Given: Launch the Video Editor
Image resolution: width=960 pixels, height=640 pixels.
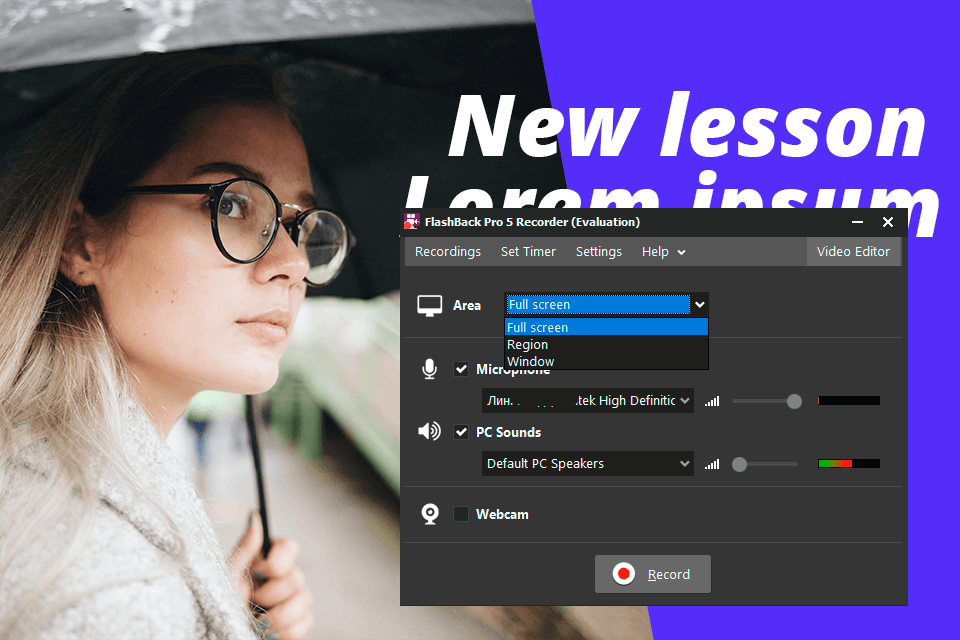Looking at the screenshot, I should click(853, 251).
